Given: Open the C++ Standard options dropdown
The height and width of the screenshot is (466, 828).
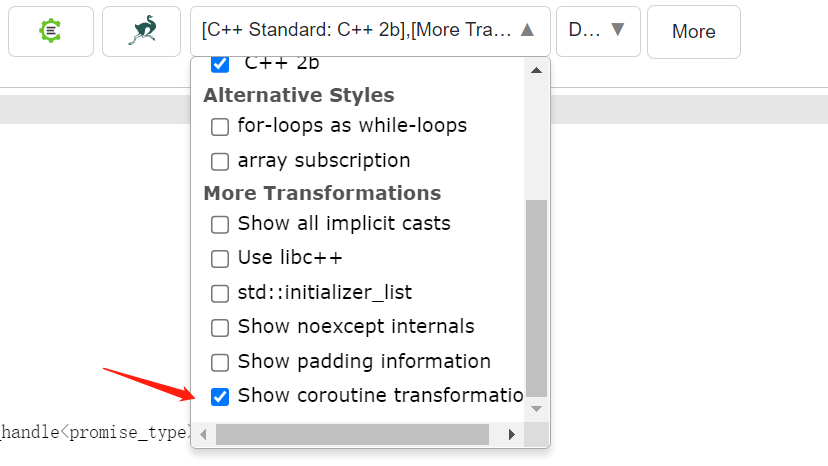Looking at the screenshot, I should [369, 31].
